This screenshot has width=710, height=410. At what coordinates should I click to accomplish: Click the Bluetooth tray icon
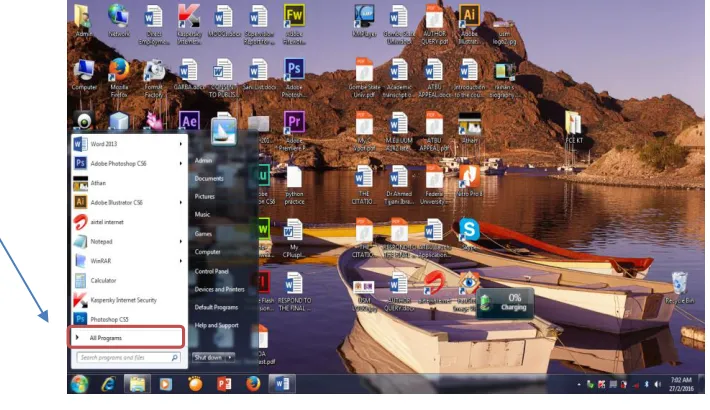[646, 384]
